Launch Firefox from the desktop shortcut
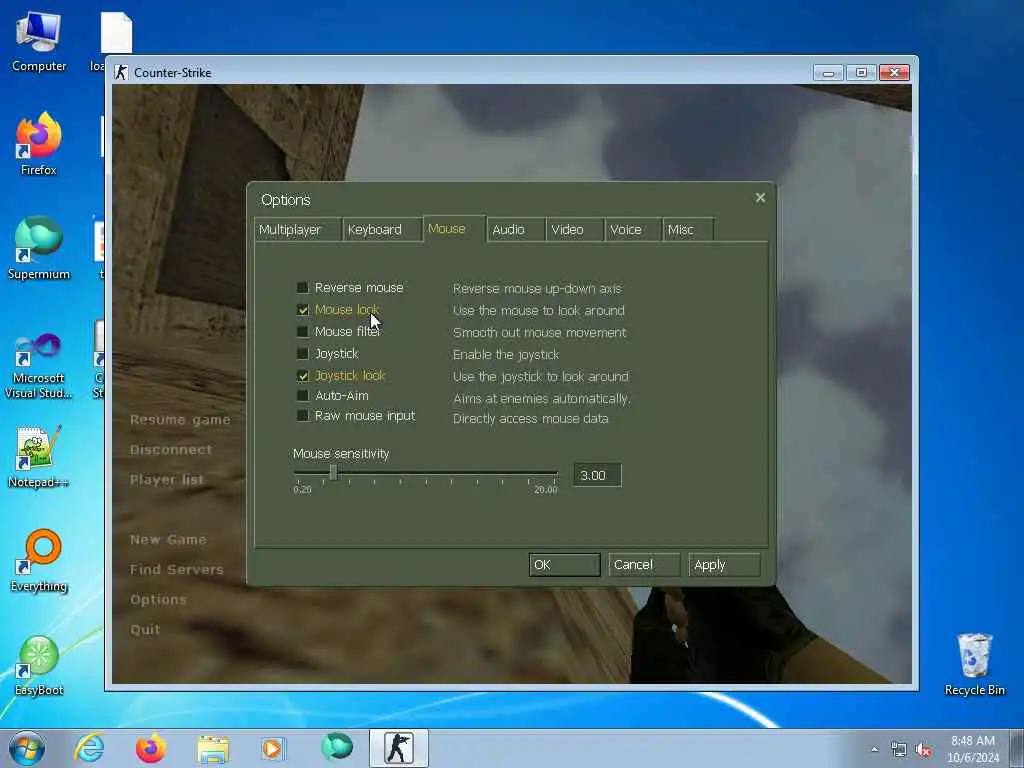This screenshot has width=1024, height=768. tap(39, 144)
